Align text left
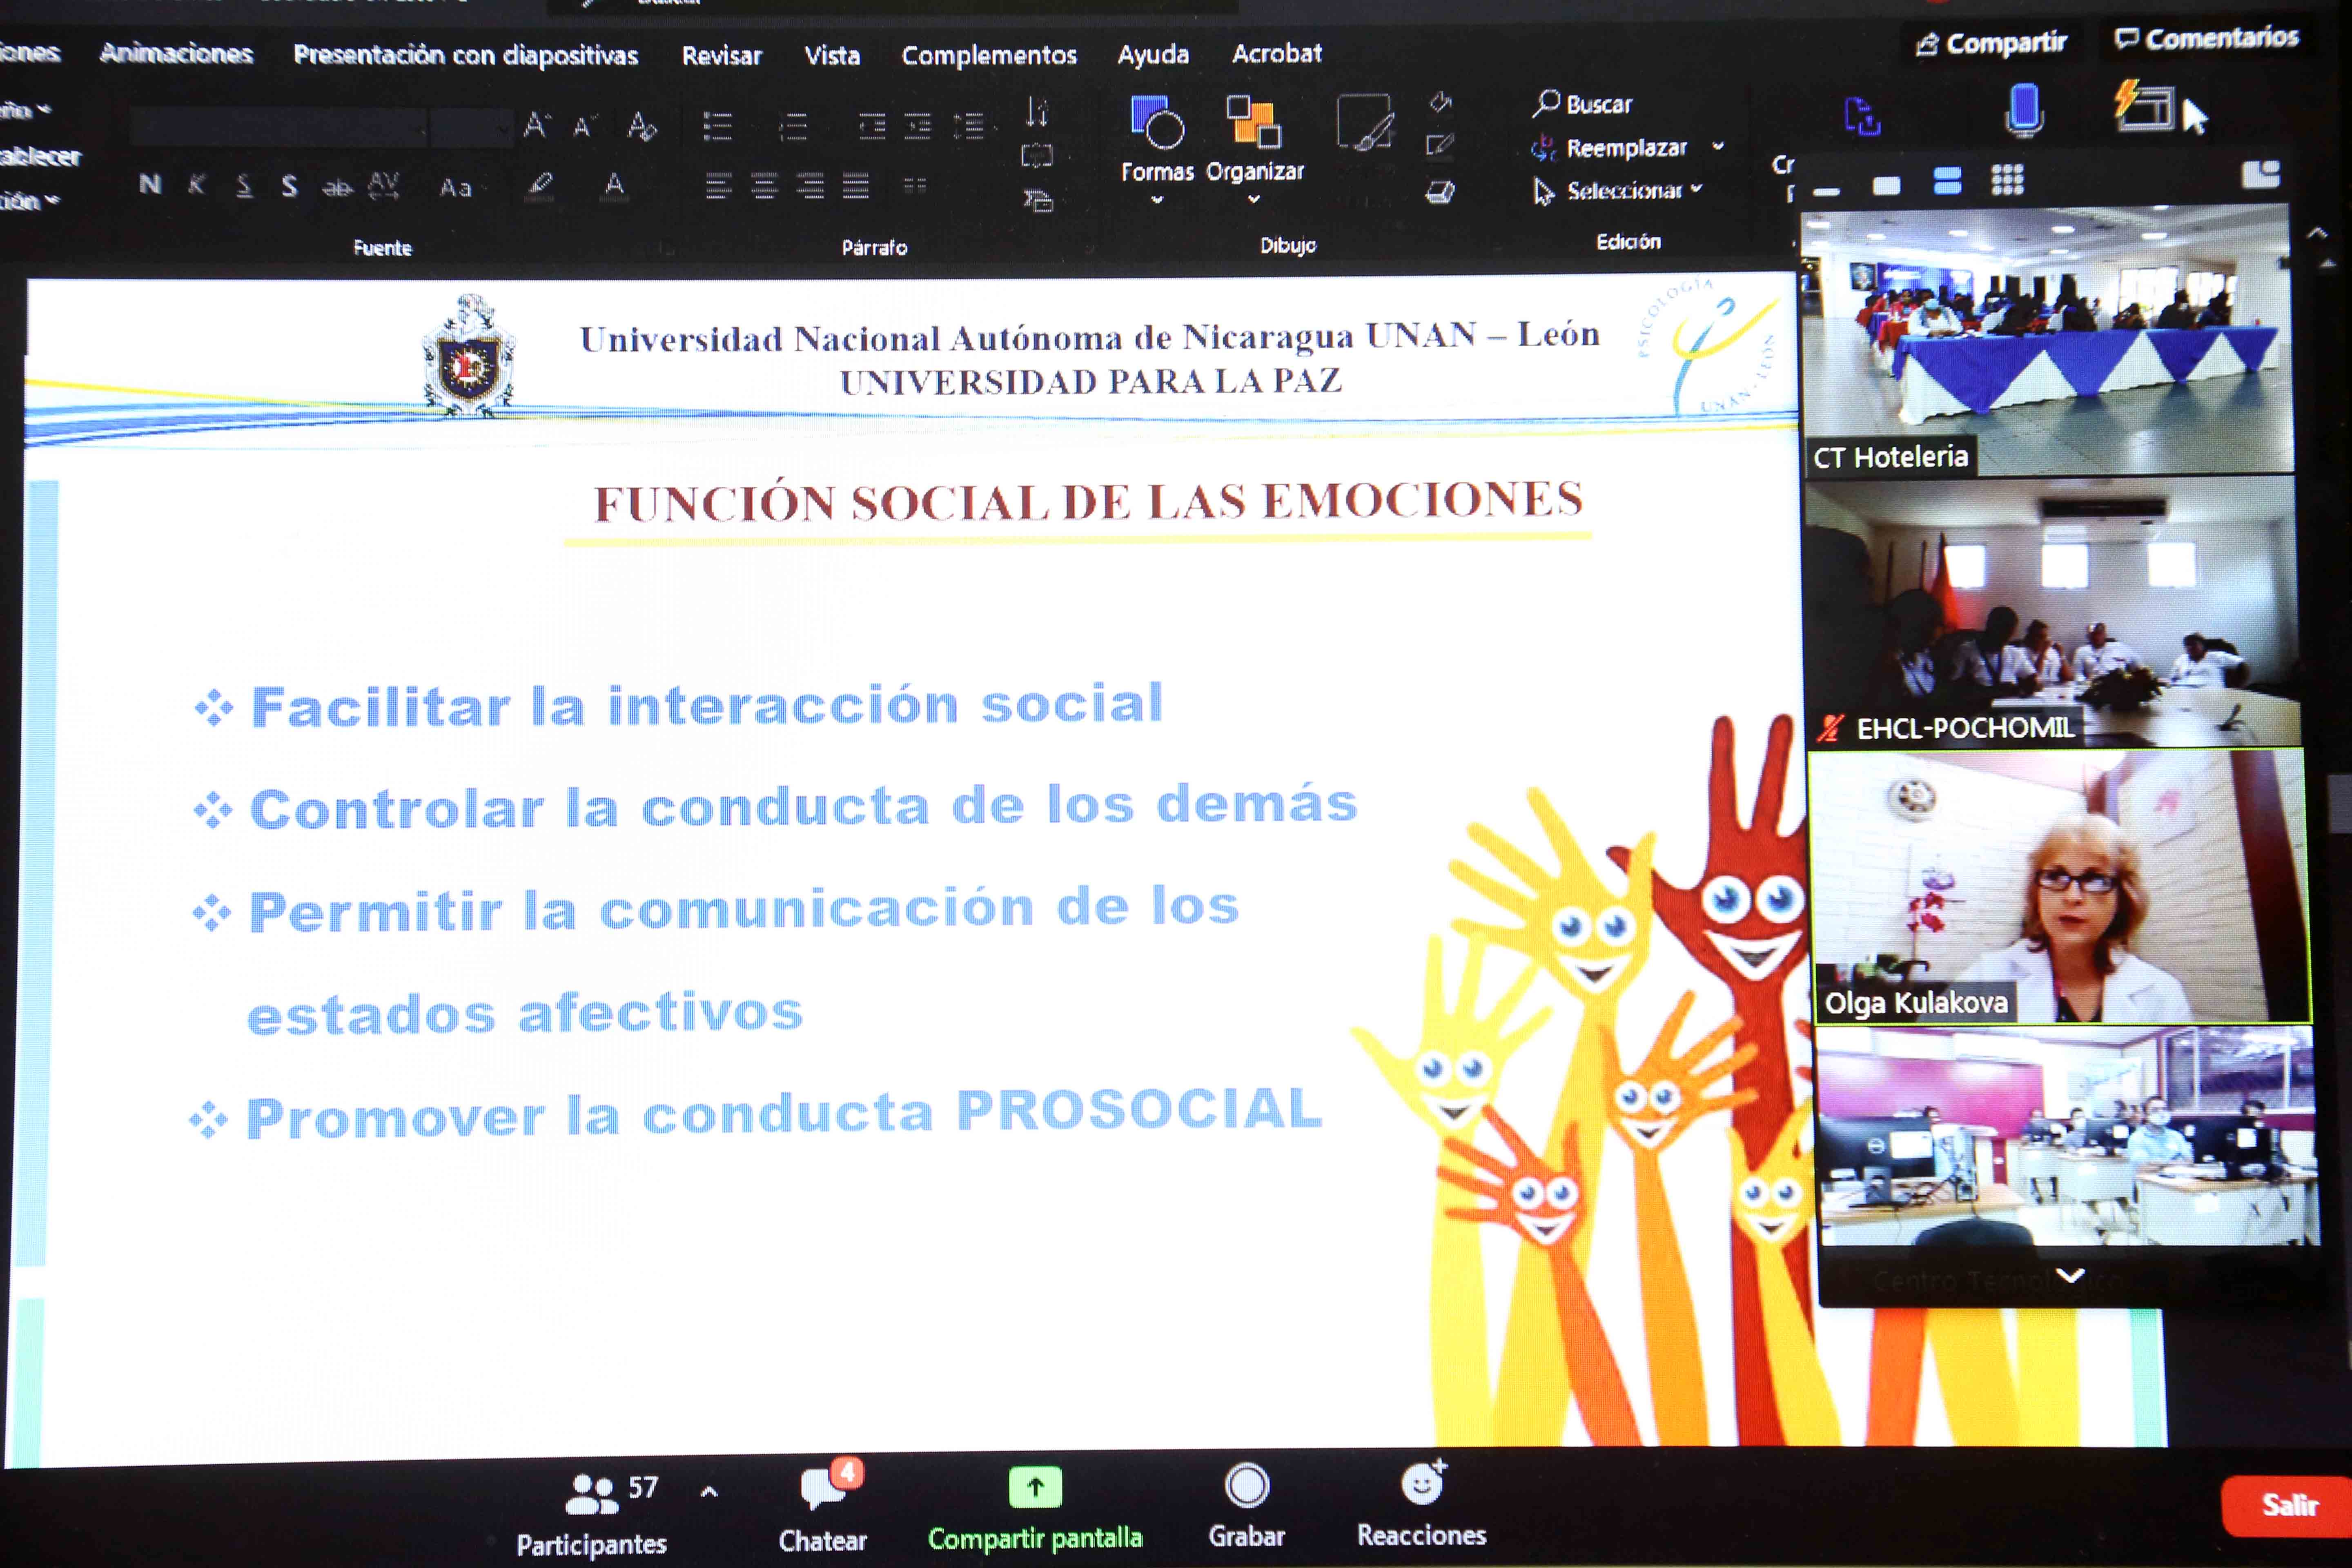Viewport: 2352px width, 1568px height. point(718,186)
